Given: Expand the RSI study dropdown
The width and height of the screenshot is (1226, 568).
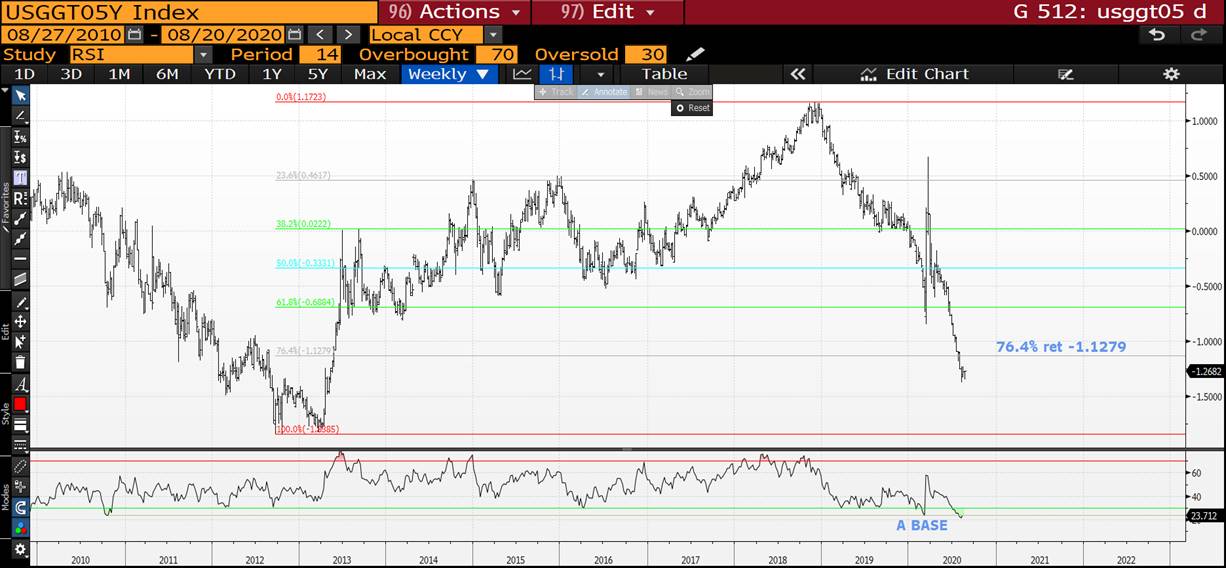Looking at the screenshot, I should pos(204,54).
